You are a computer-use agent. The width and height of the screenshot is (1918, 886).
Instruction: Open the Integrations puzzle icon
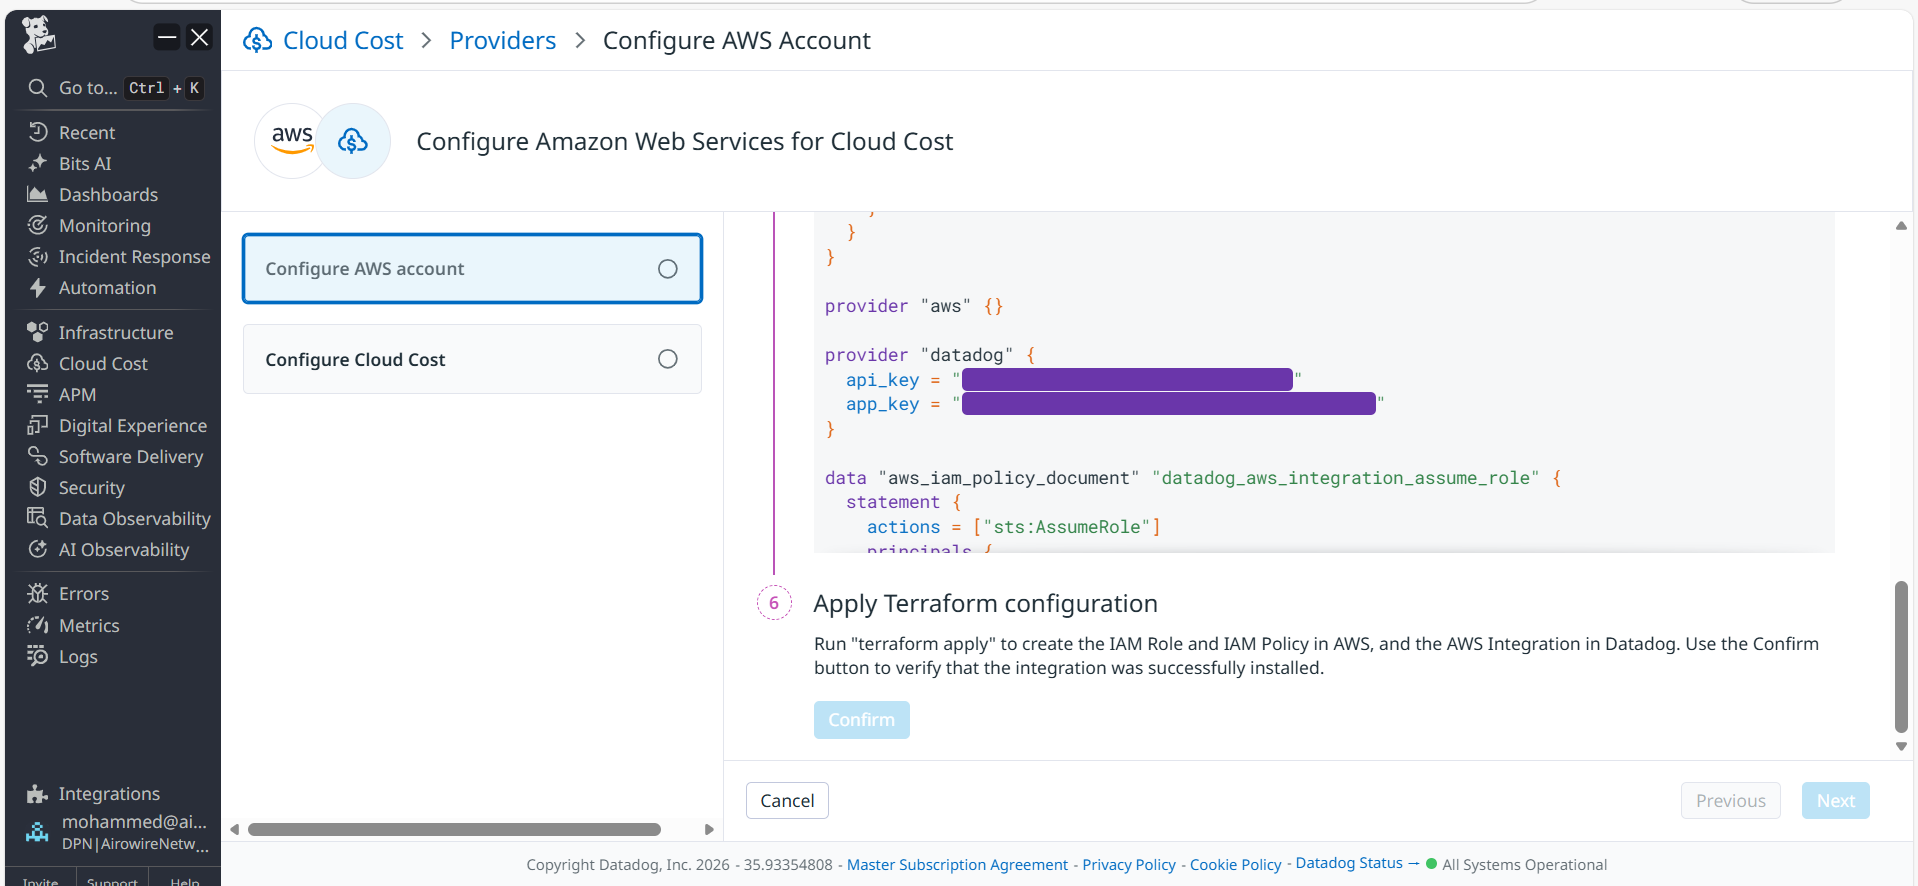point(38,794)
